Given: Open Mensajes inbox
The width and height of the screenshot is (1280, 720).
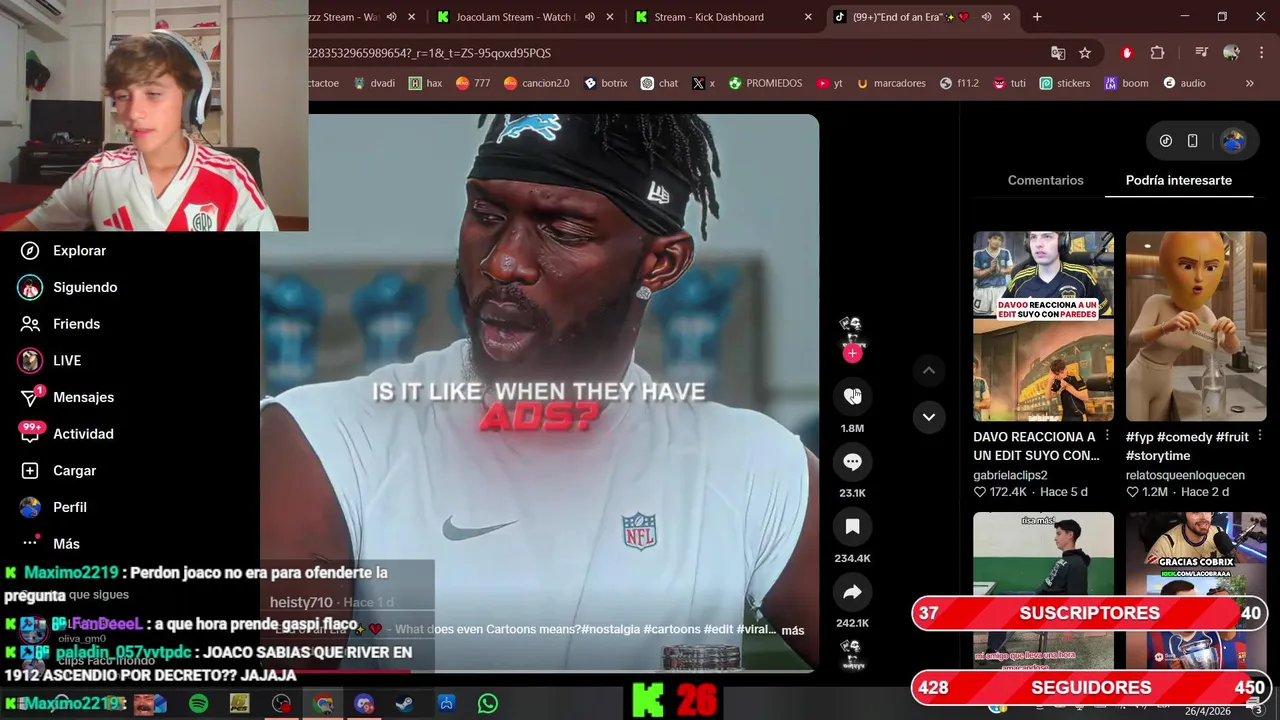Looking at the screenshot, I should (x=68, y=397).
